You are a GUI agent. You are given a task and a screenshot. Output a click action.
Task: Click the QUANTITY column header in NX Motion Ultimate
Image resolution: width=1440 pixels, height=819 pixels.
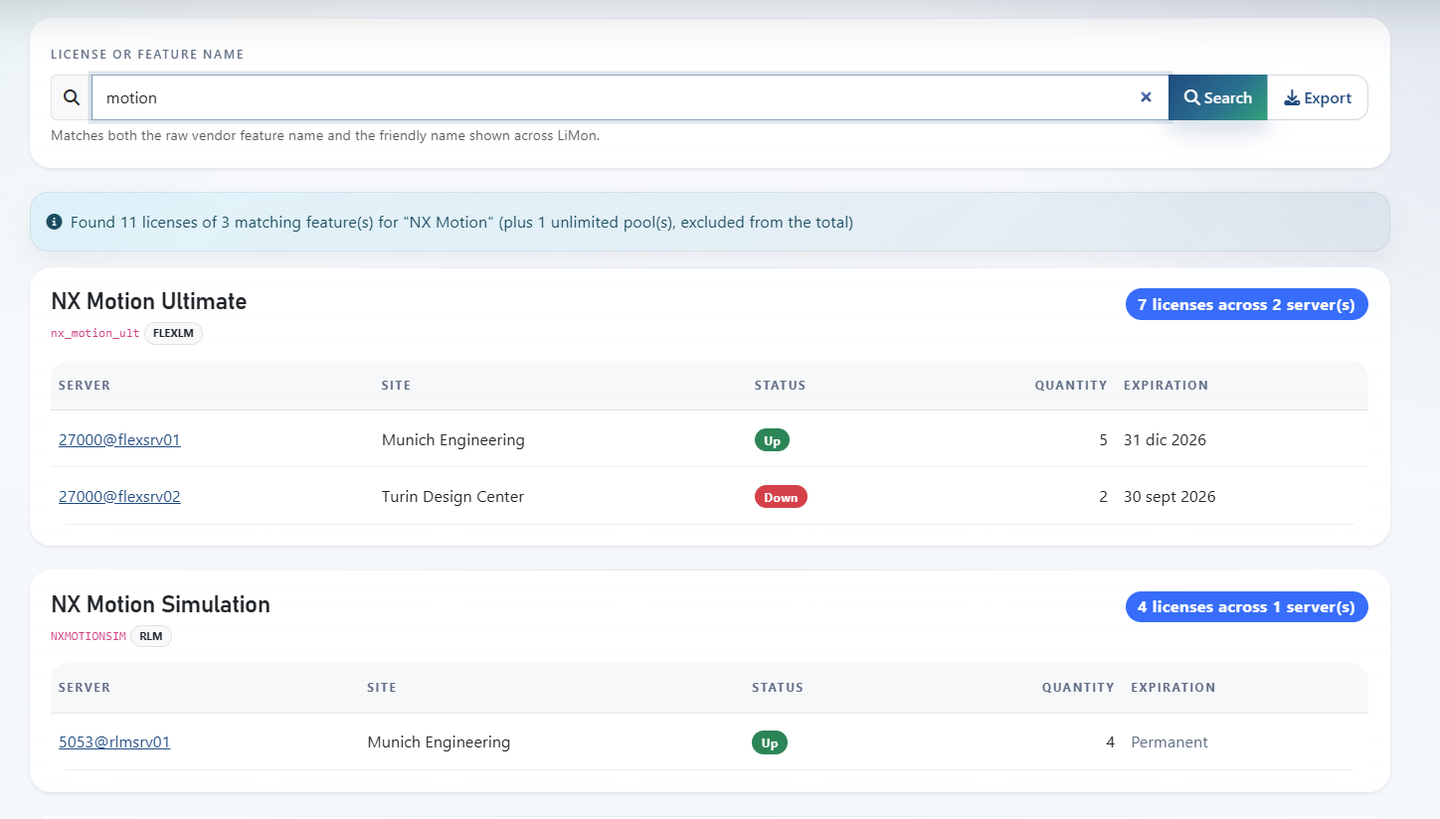(1071, 385)
